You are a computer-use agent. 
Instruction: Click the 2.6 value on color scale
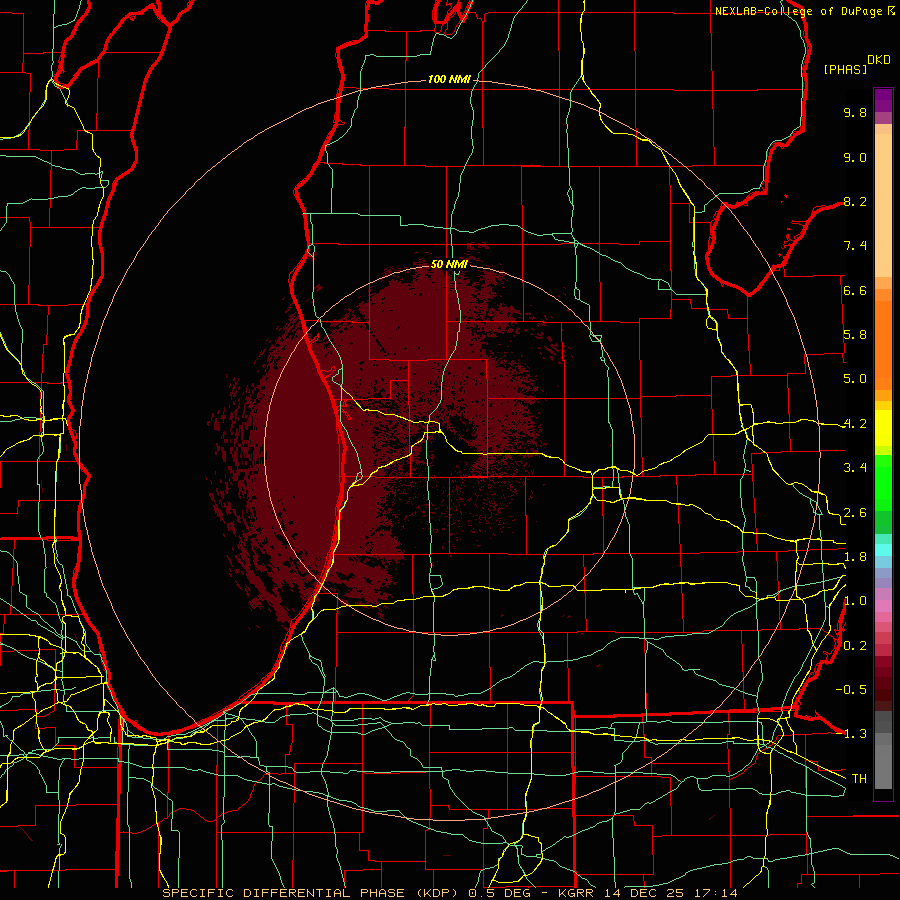[855, 513]
